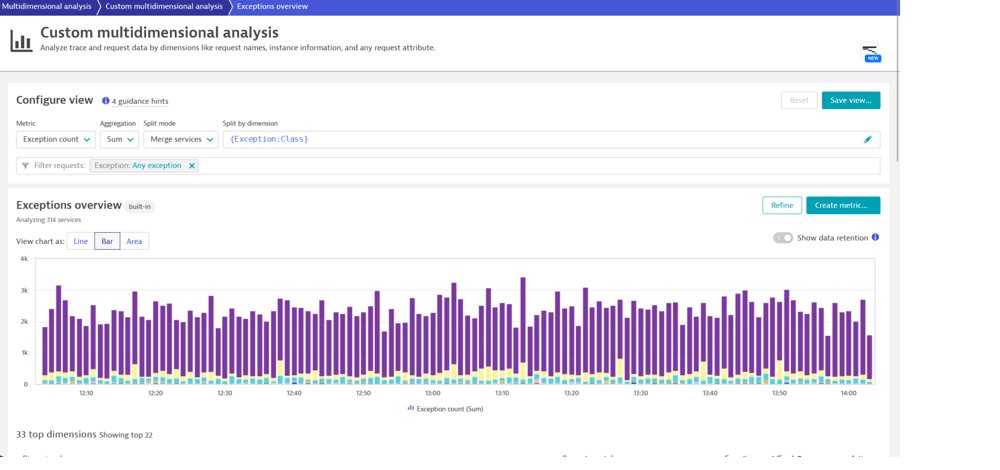Screen dimensions: 1000x470
Task: Click the info icon beside guidance hints
Action: tap(106, 101)
